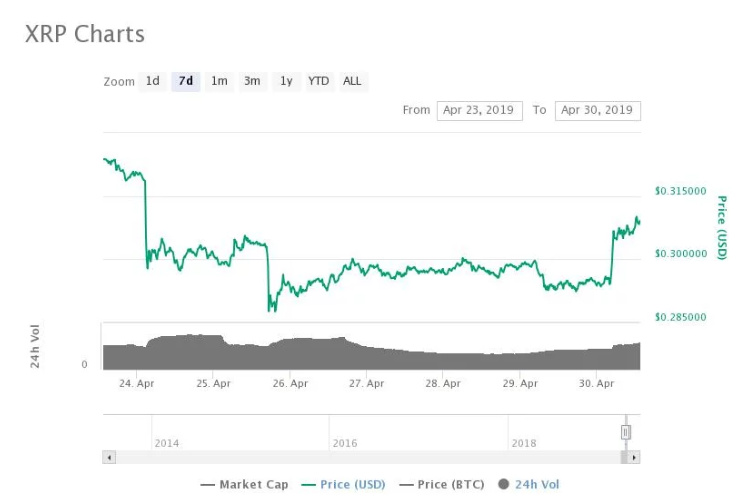Choose the YTD zoom option
Image resolution: width=733 pixels, height=499 pixels.
tap(319, 81)
